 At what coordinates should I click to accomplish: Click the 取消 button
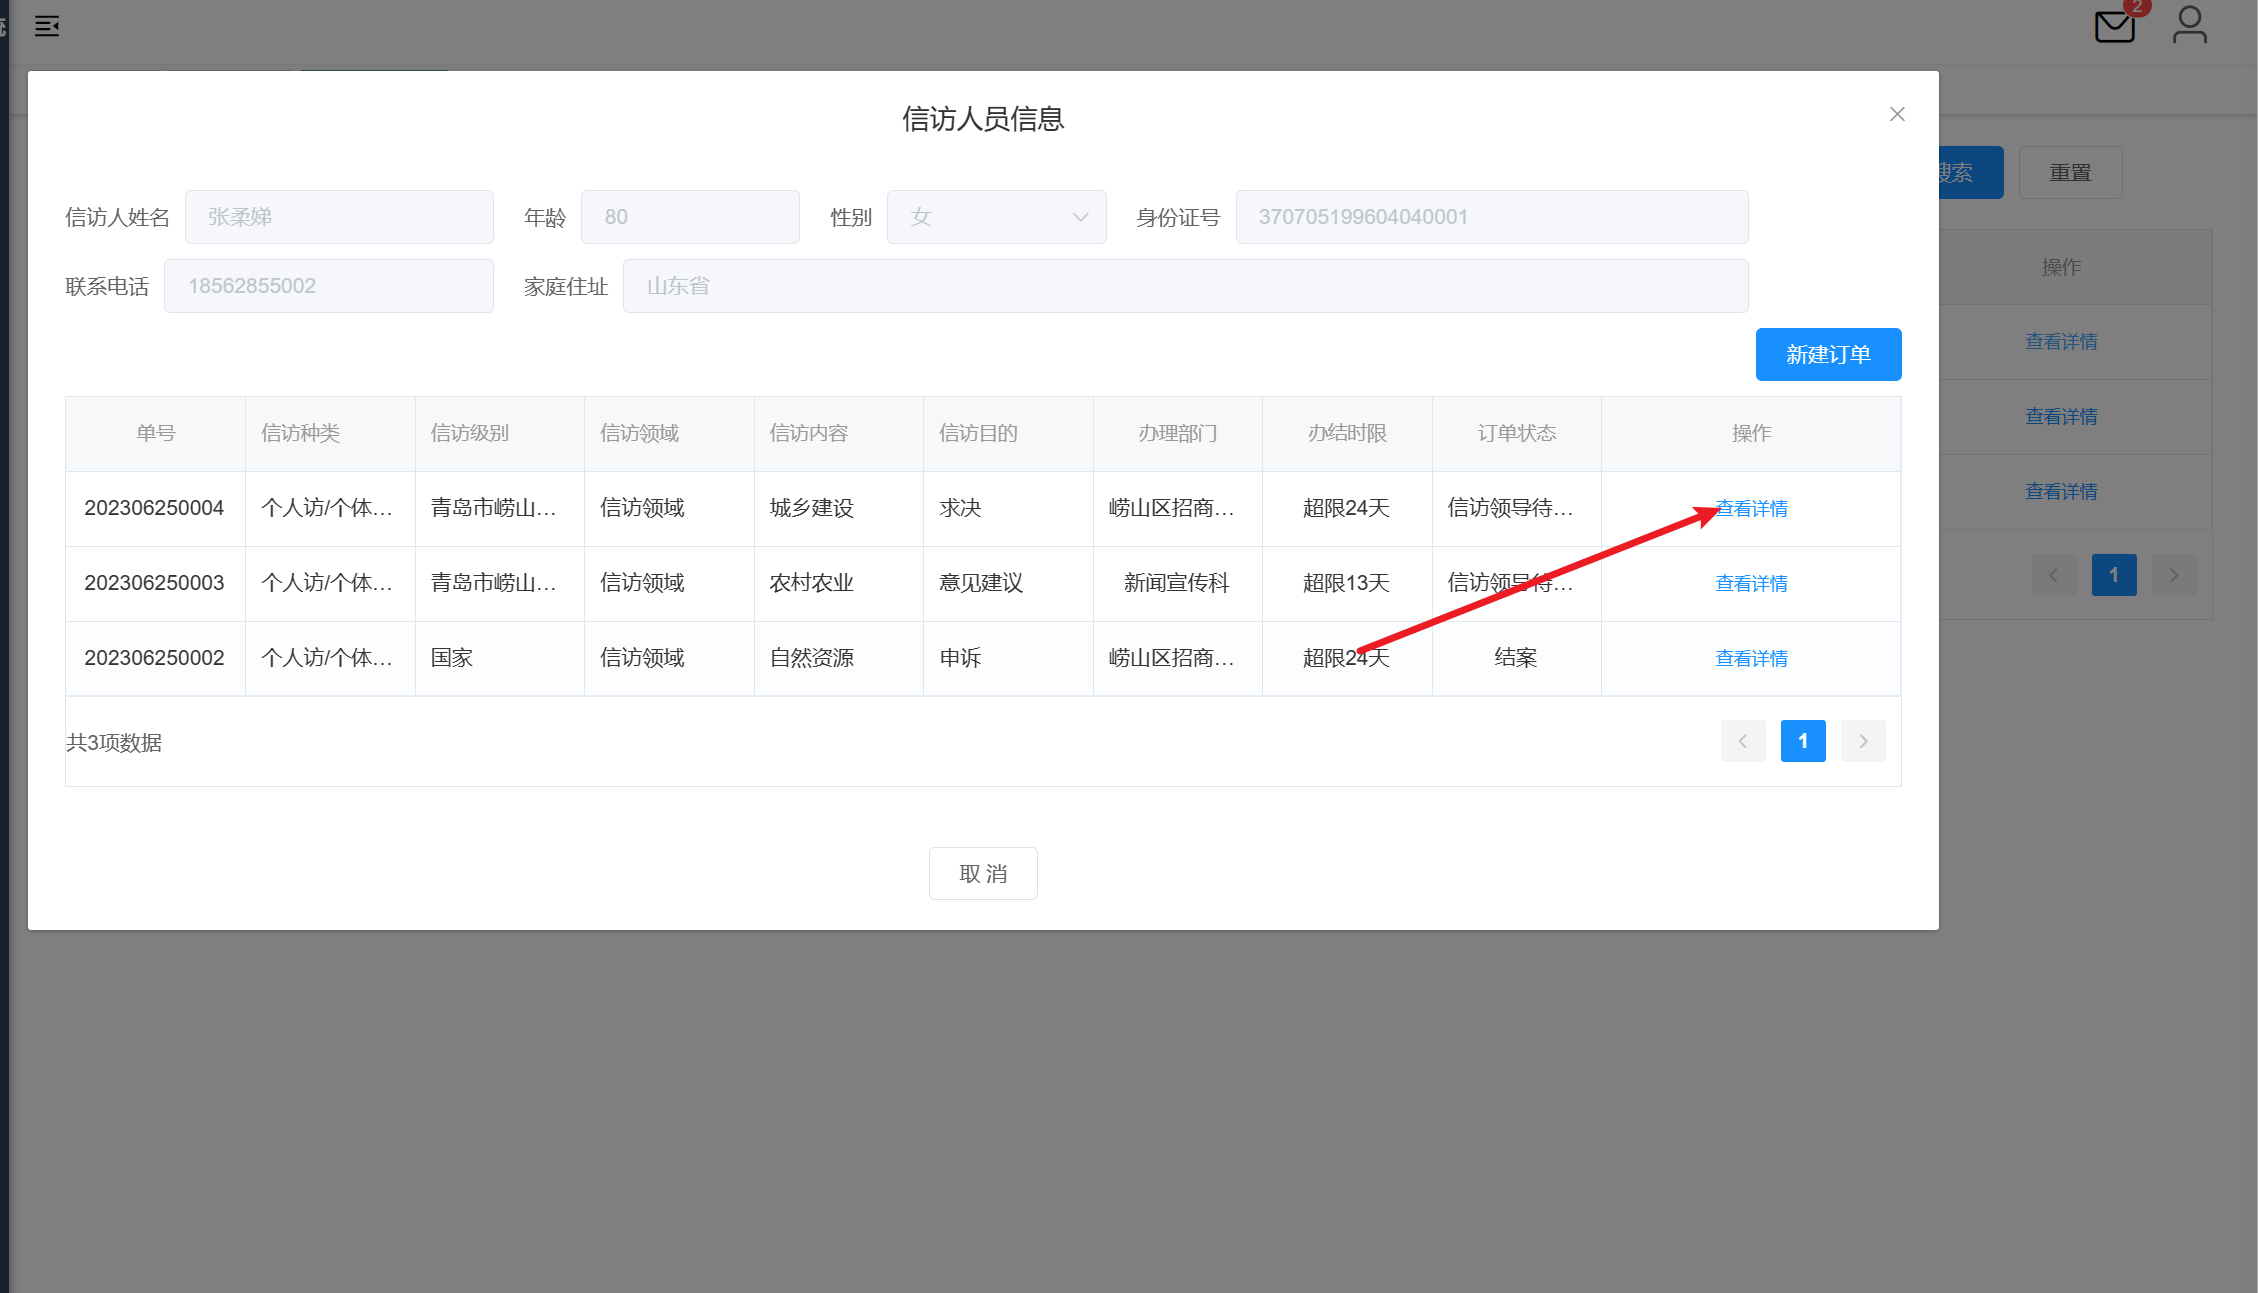(x=982, y=873)
